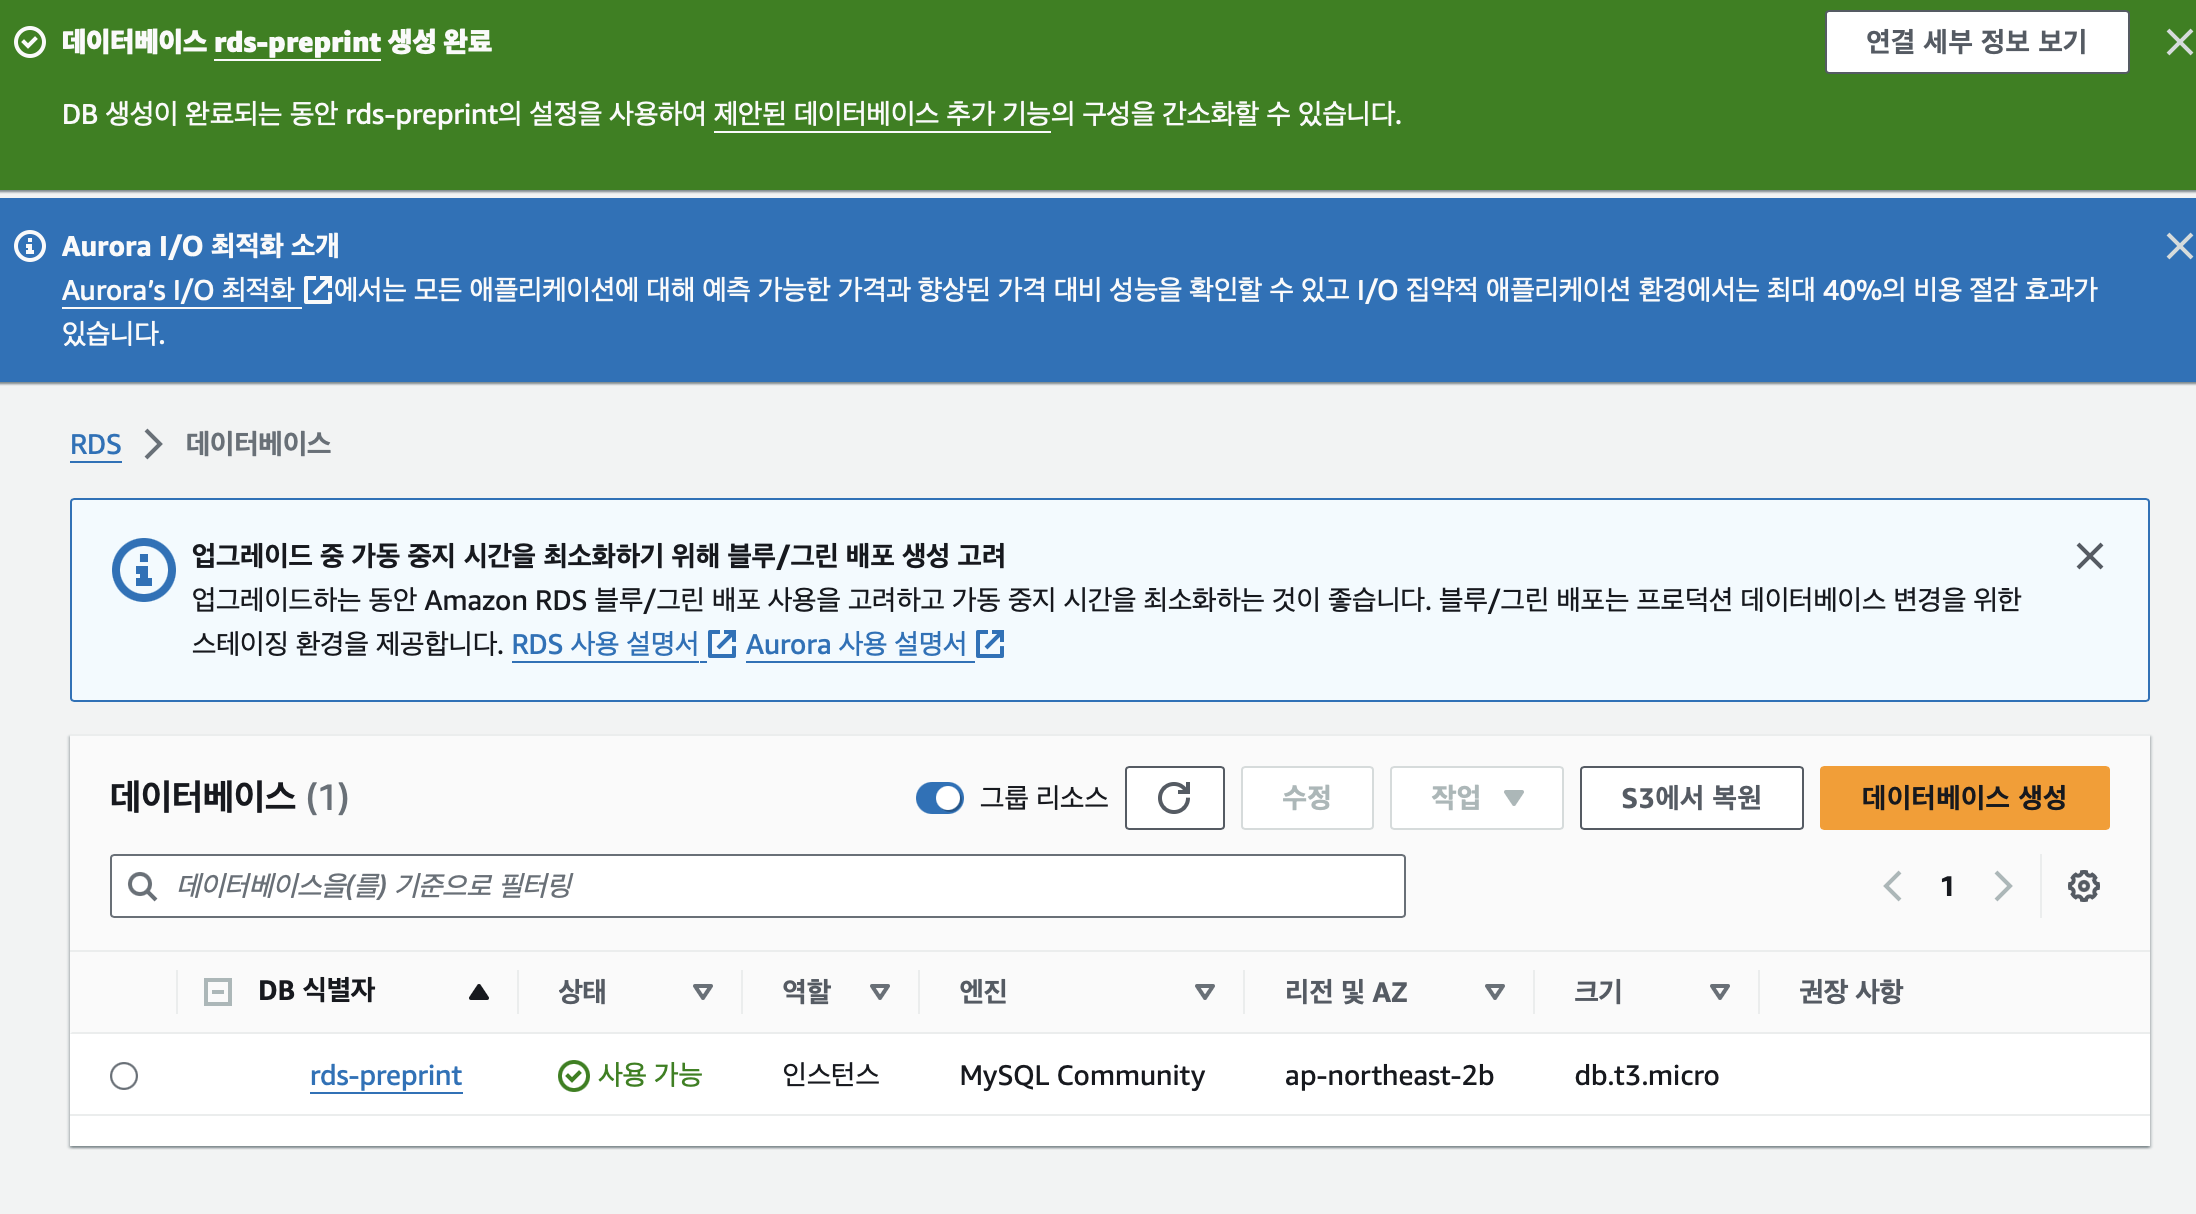Click the ap-northeast-2b region cell
This screenshot has width=2196, height=1214.
1389,1076
